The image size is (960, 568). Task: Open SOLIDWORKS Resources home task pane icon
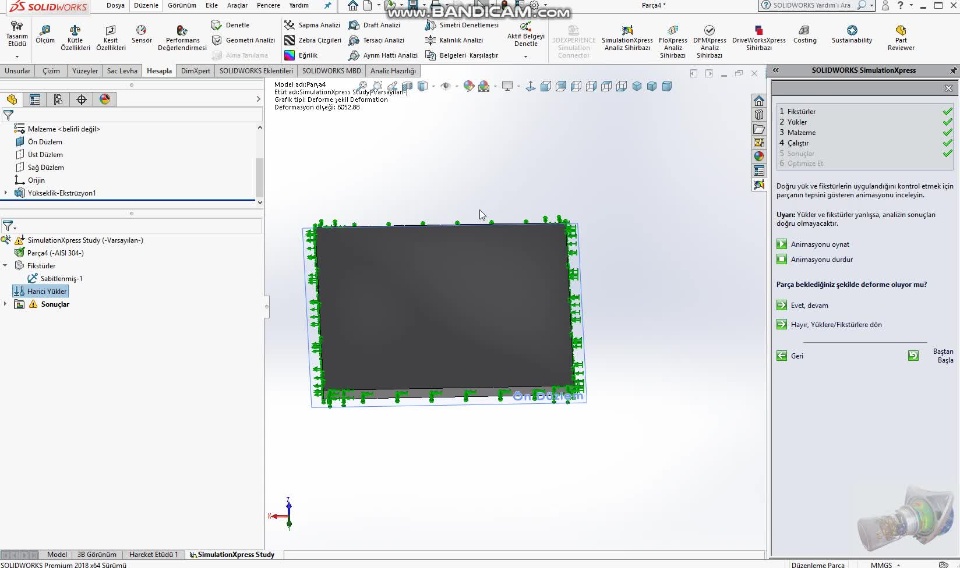pos(759,101)
